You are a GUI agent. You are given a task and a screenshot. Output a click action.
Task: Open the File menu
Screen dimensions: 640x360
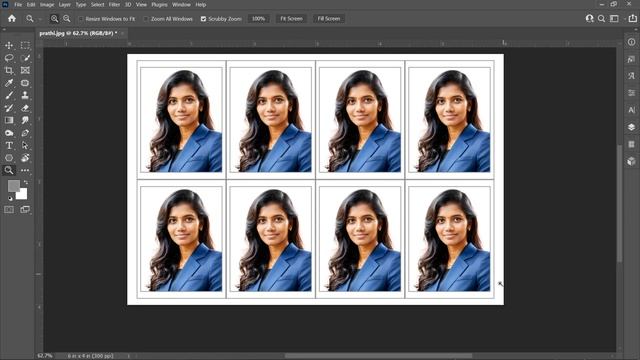coord(18,5)
